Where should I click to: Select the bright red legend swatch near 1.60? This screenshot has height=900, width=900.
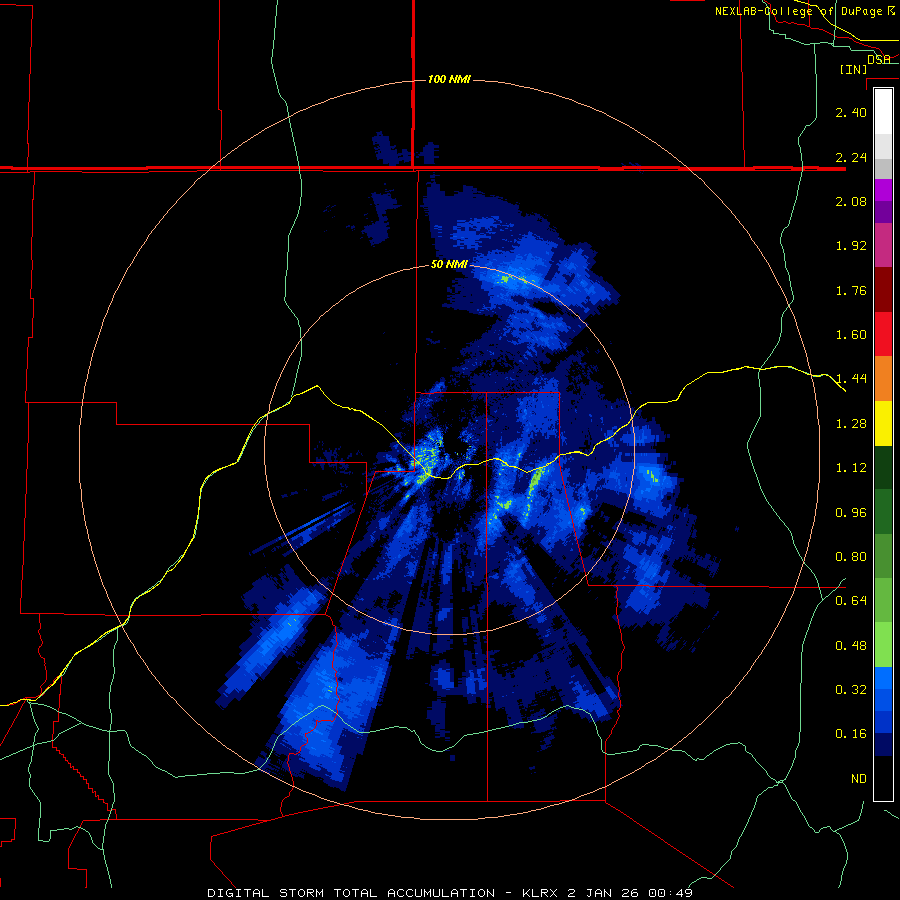pyautogui.click(x=883, y=334)
